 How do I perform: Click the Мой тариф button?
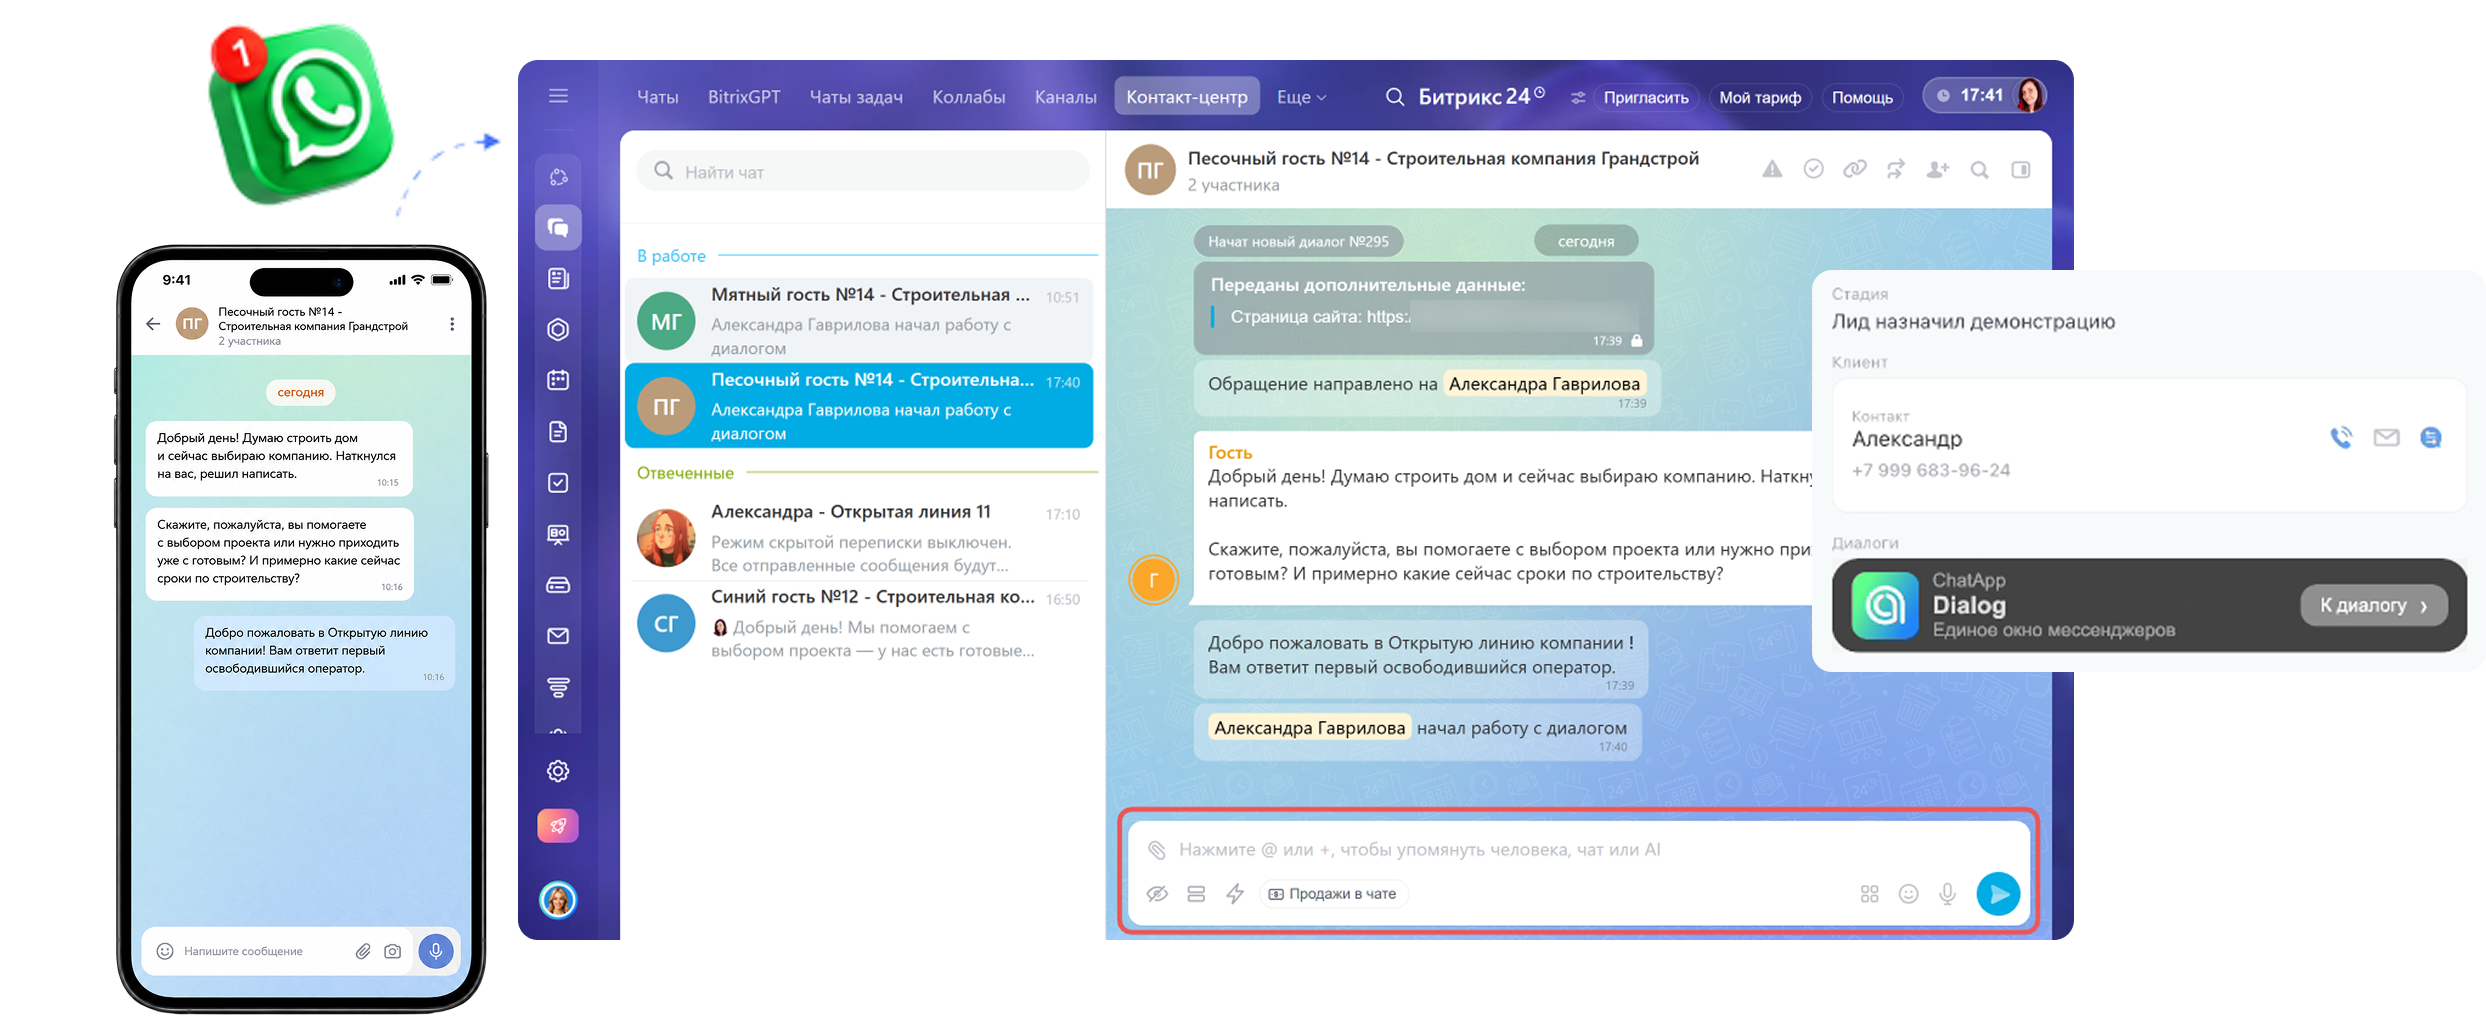(x=1760, y=97)
